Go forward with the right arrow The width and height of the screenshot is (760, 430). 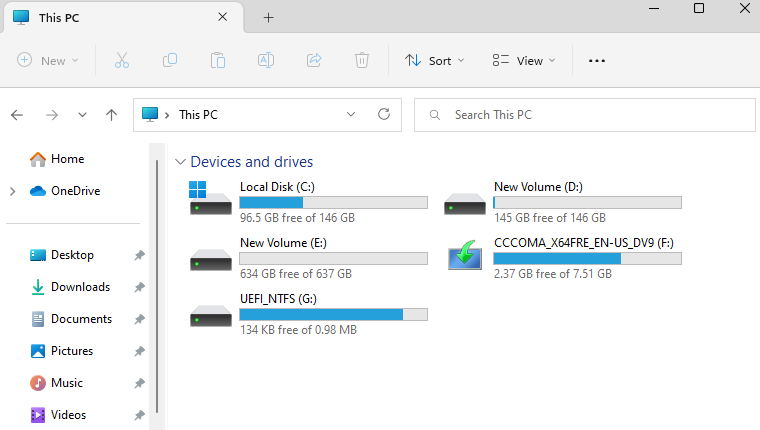52,115
